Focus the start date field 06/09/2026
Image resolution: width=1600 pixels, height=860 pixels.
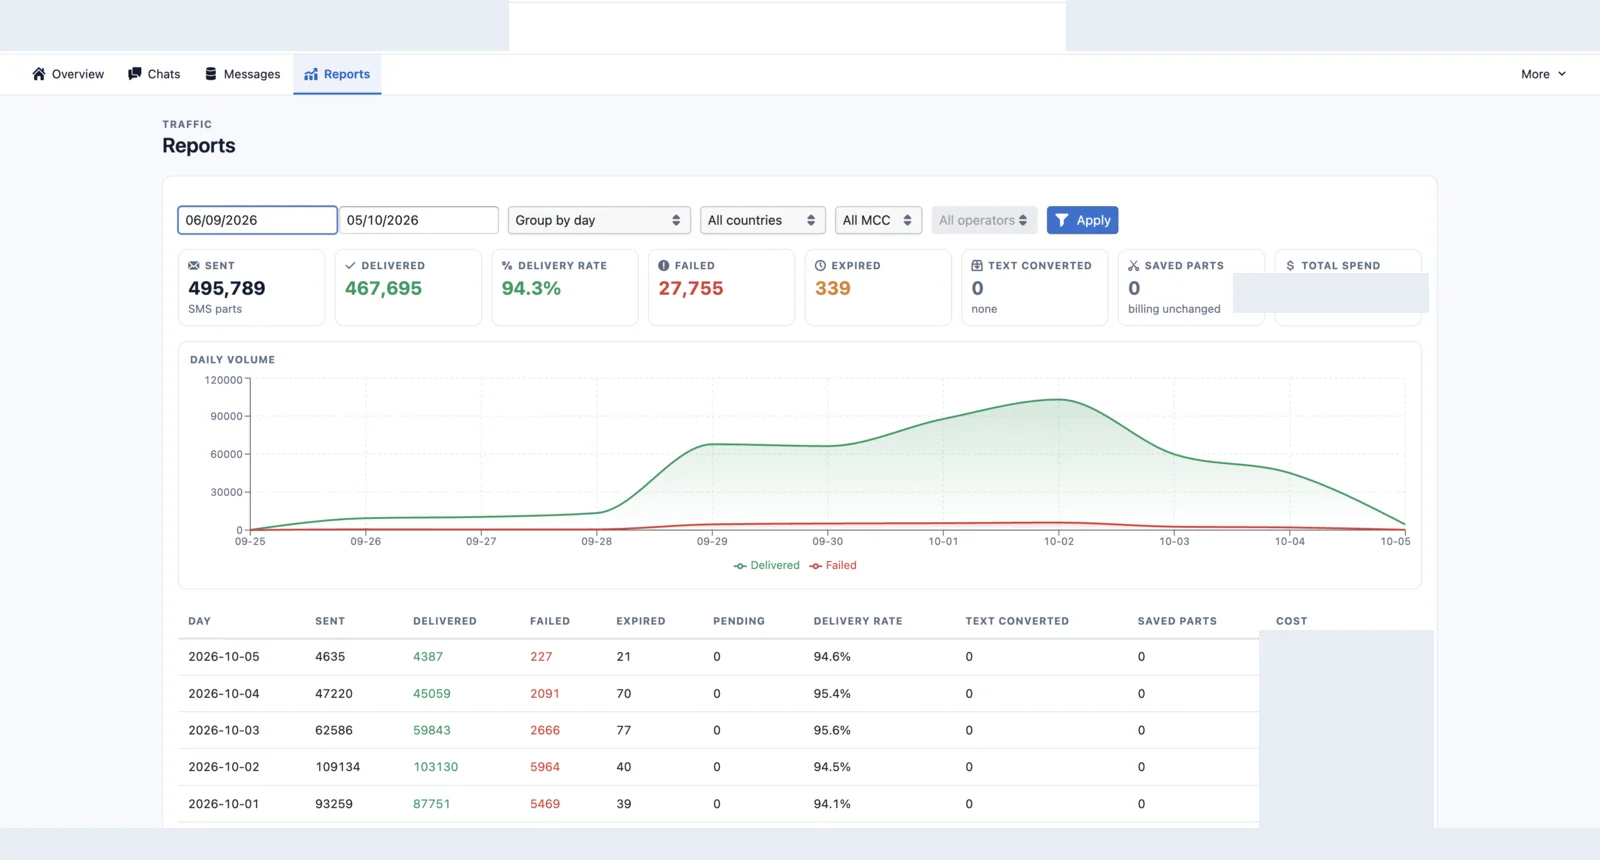coord(257,220)
